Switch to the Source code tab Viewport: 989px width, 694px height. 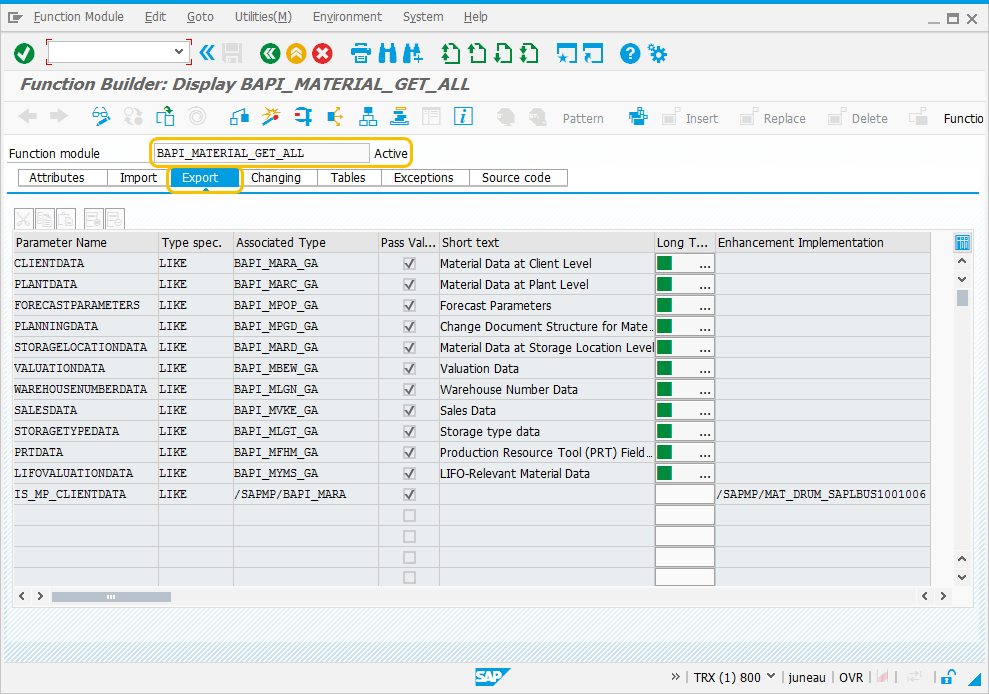[x=517, y=178]
